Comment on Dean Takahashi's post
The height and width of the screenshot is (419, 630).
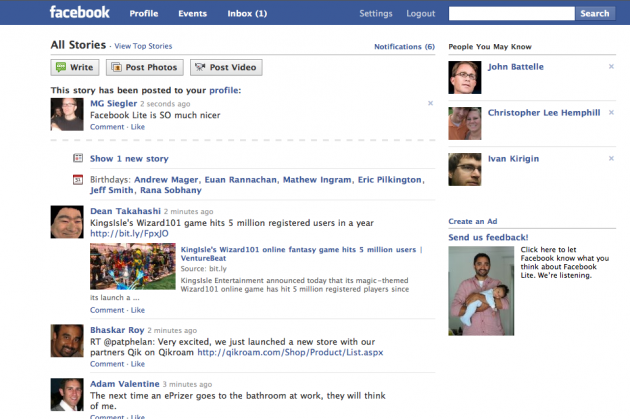[107, 310]
